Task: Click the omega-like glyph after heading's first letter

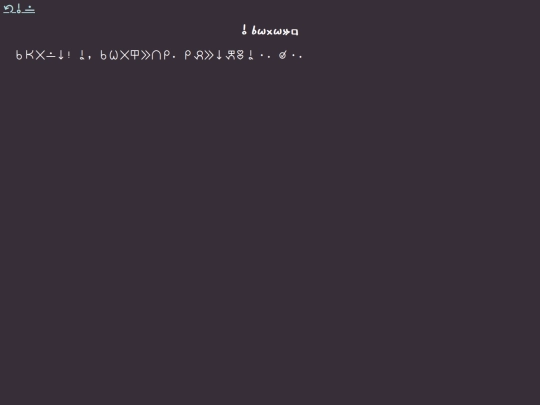Action: (x=261, y=32)
